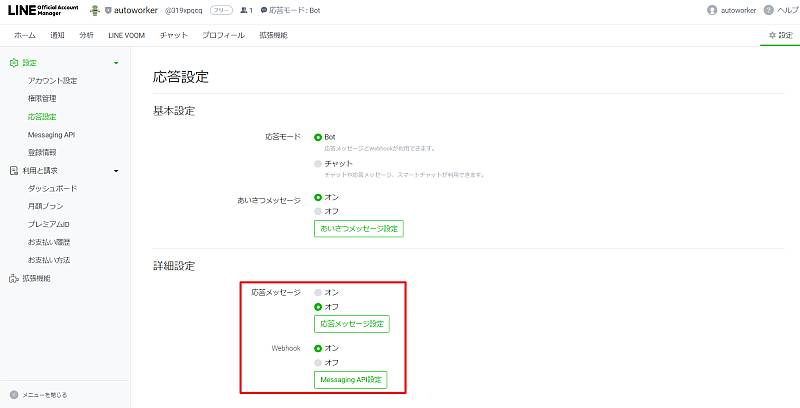The image size is (800, 408).
Task: Click the 設定 section gear icon in sidebar
Action: (14, 63)
